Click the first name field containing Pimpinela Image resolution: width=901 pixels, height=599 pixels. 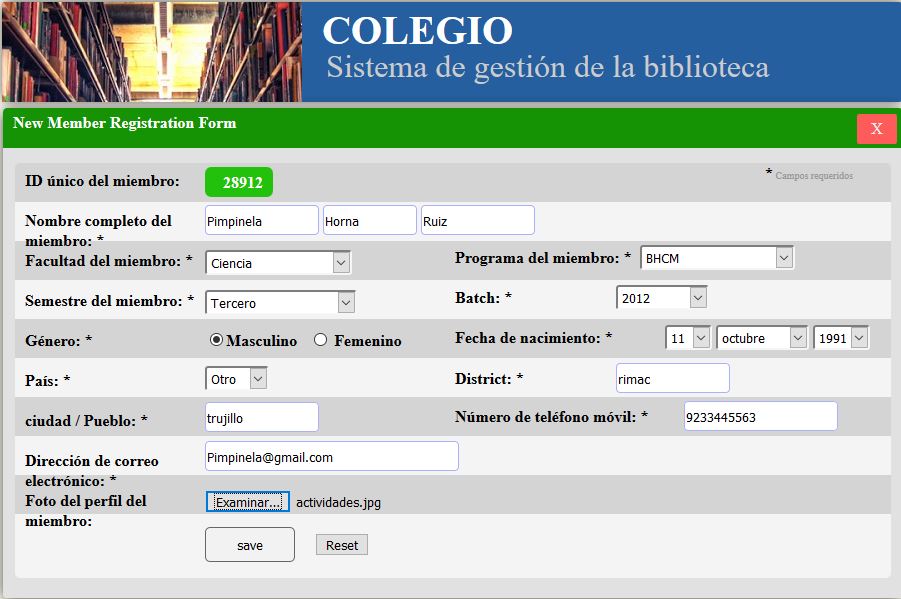(261, 219)
